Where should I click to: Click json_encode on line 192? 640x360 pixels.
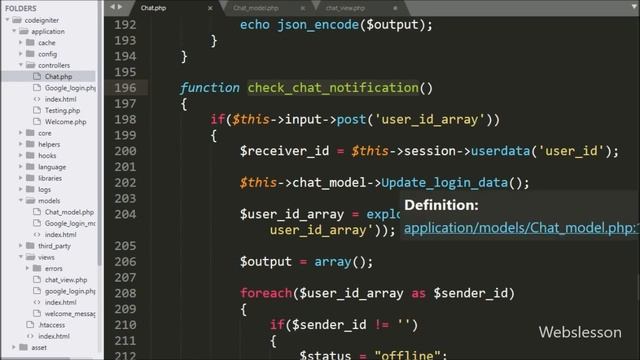pos(318,25)
